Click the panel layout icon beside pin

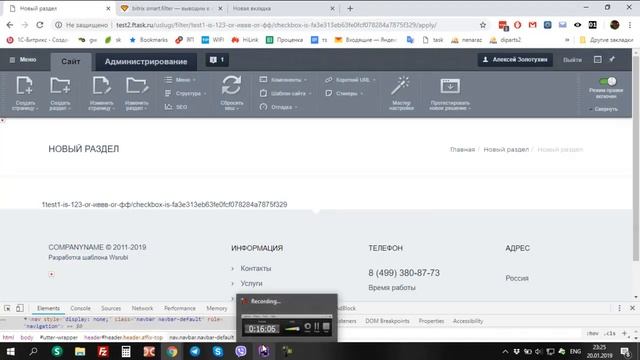pyautogui.click(x=598, y=60)
